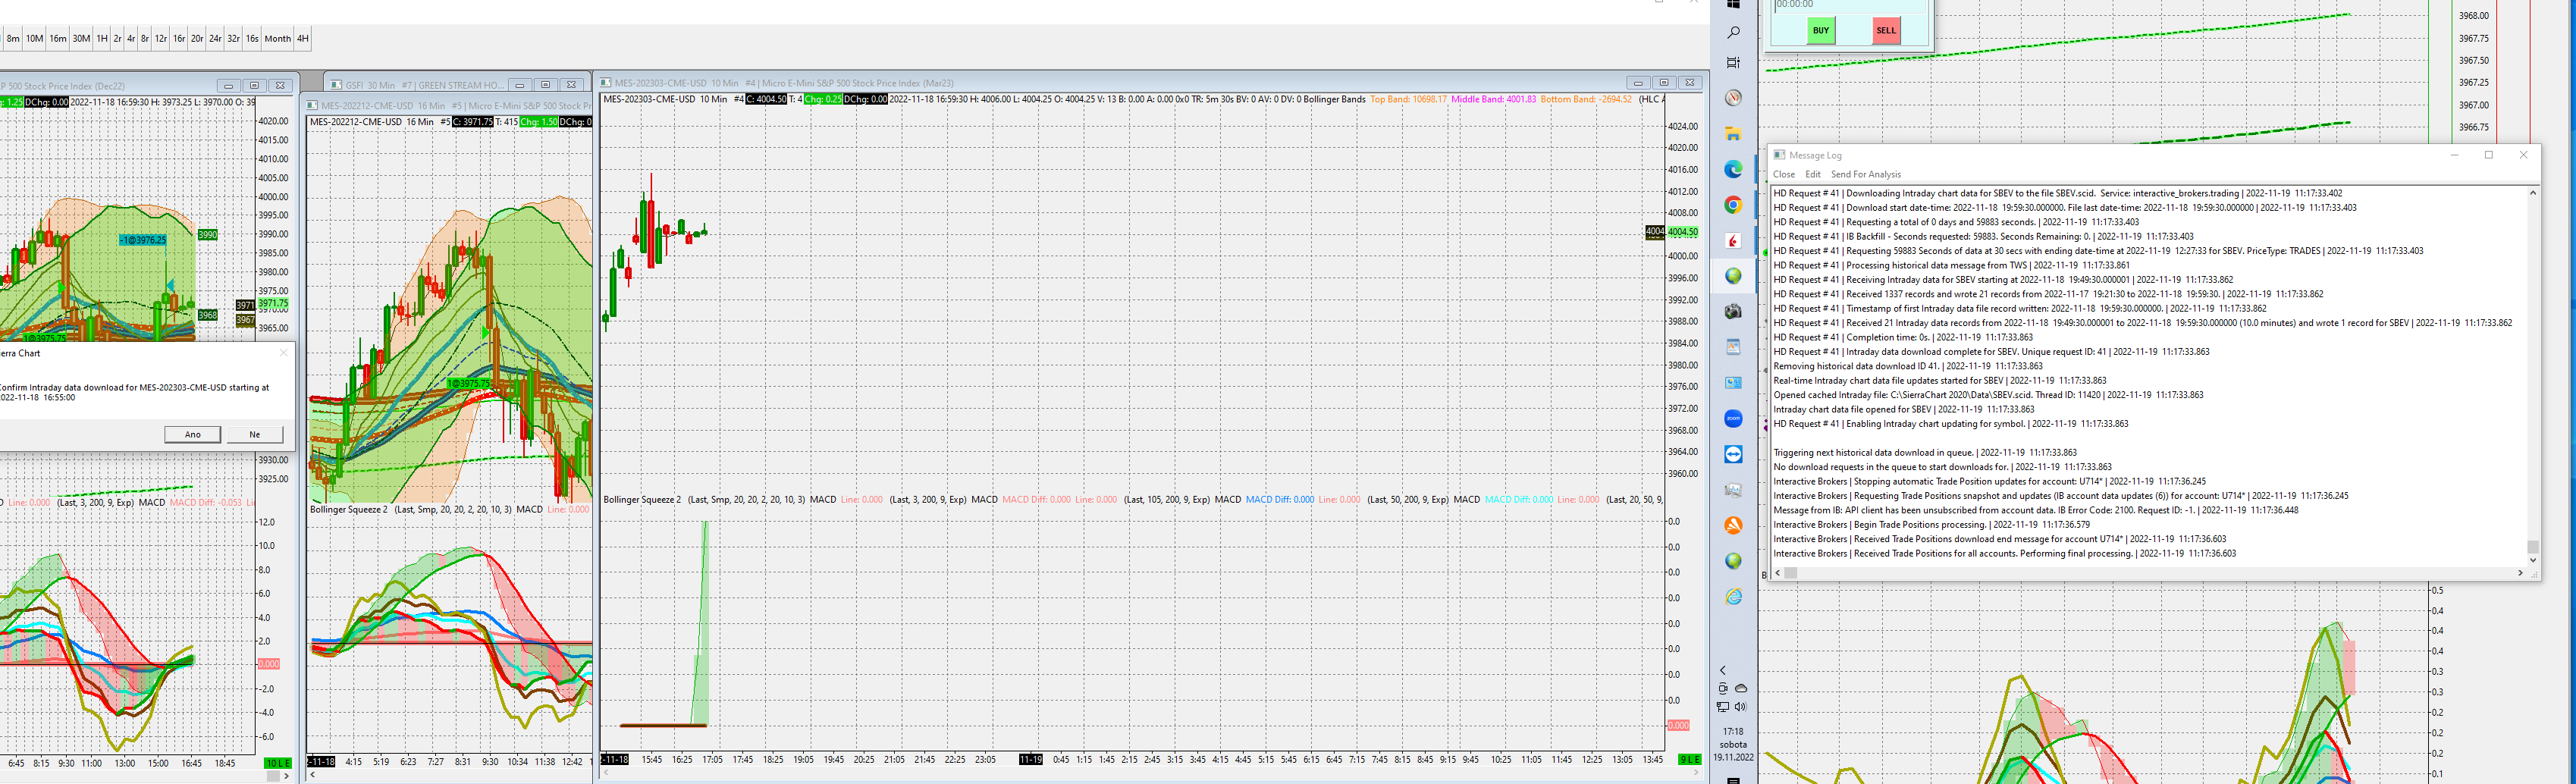Viewport: 2576px width, 784px height.
Task: Click the 11-18 date marker on 10 Min chart
Action: tap(615, 760)
